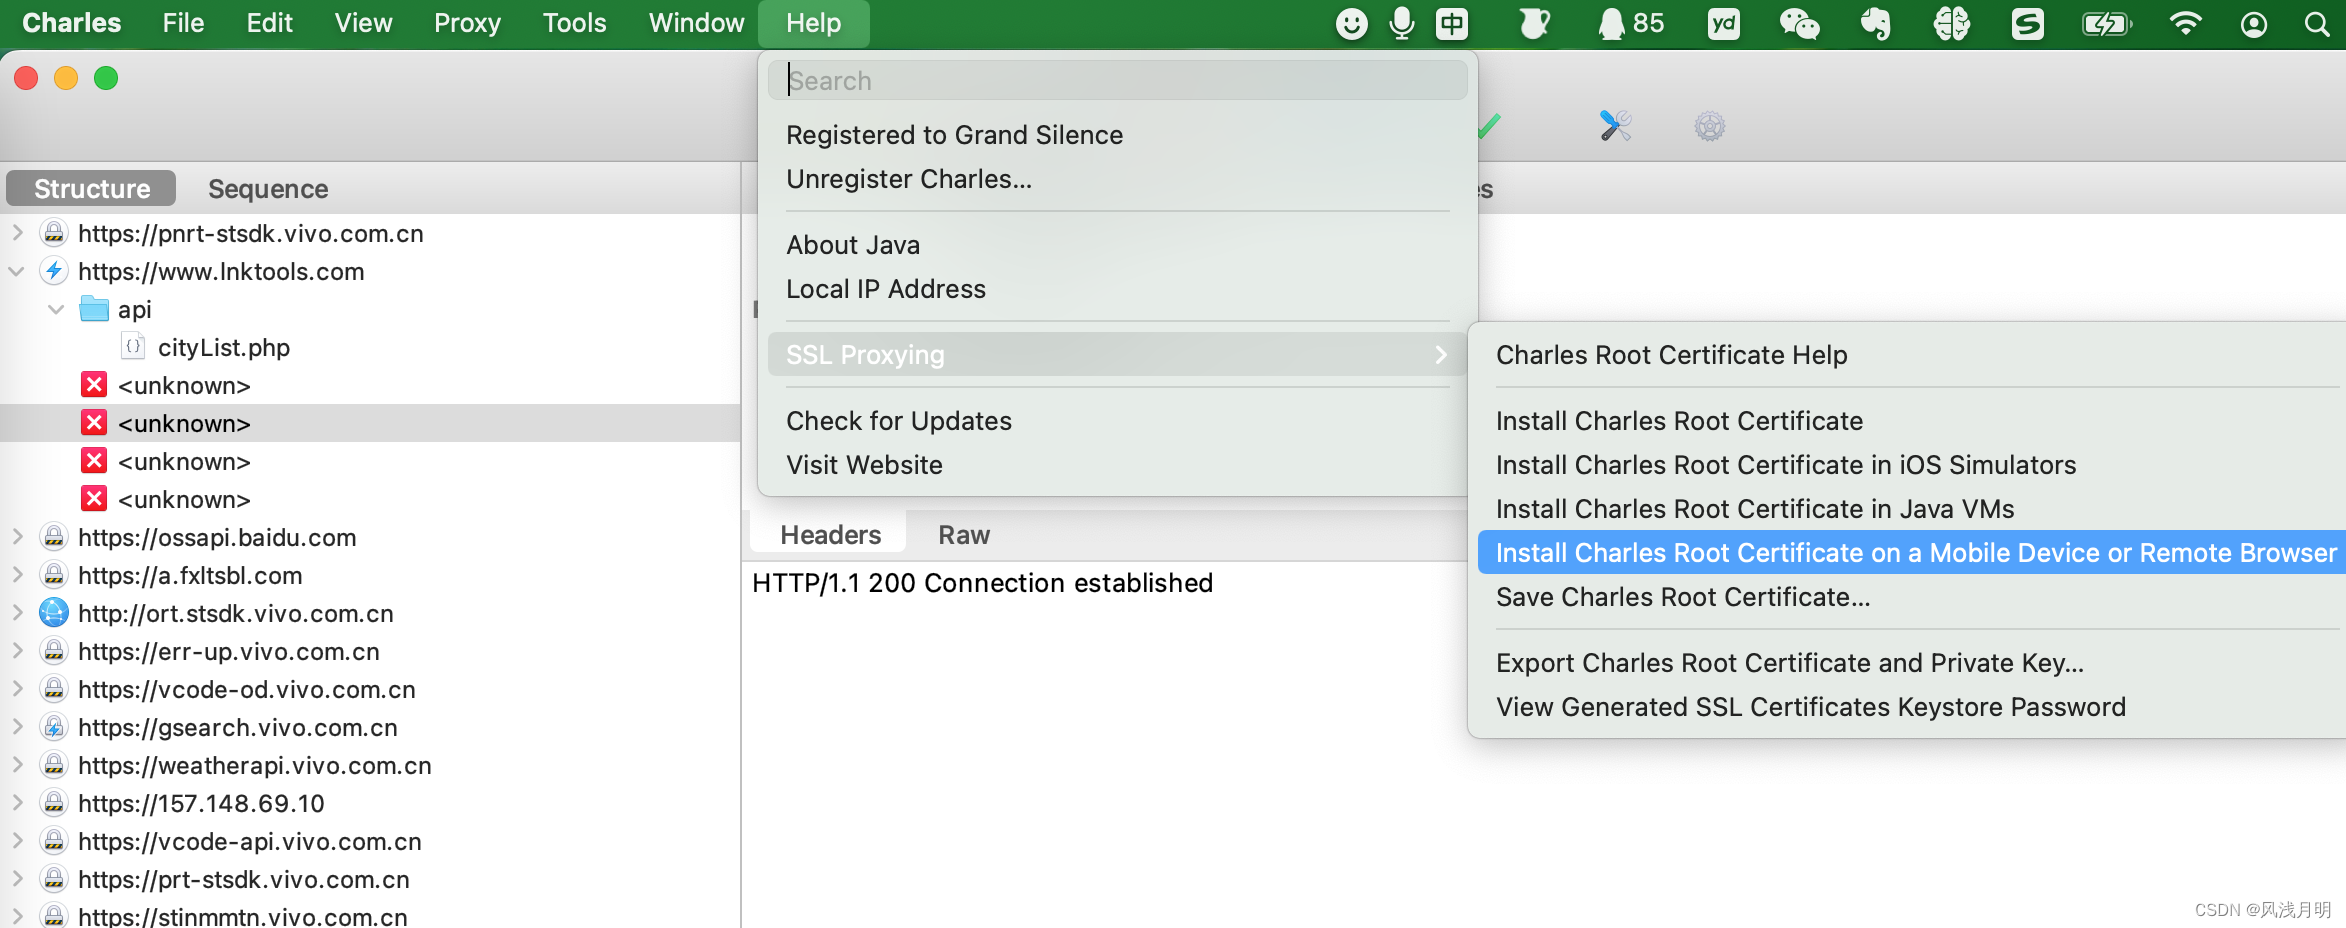Expand the weatherapi.vivo.com.cn node
The image size is (2346, 928).
click(17, 765)
